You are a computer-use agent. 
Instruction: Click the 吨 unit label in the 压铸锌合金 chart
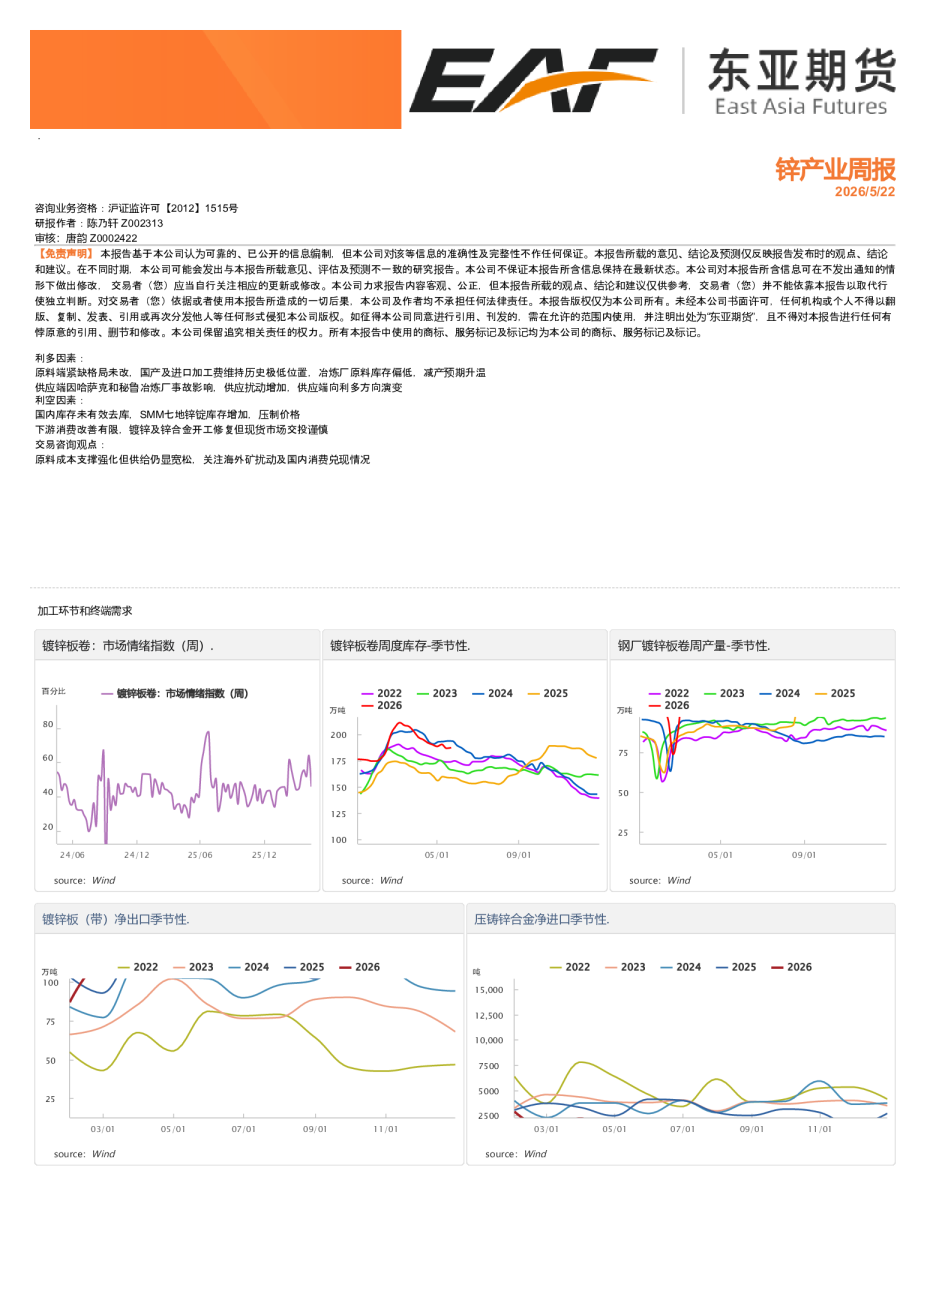click(477, 972)
